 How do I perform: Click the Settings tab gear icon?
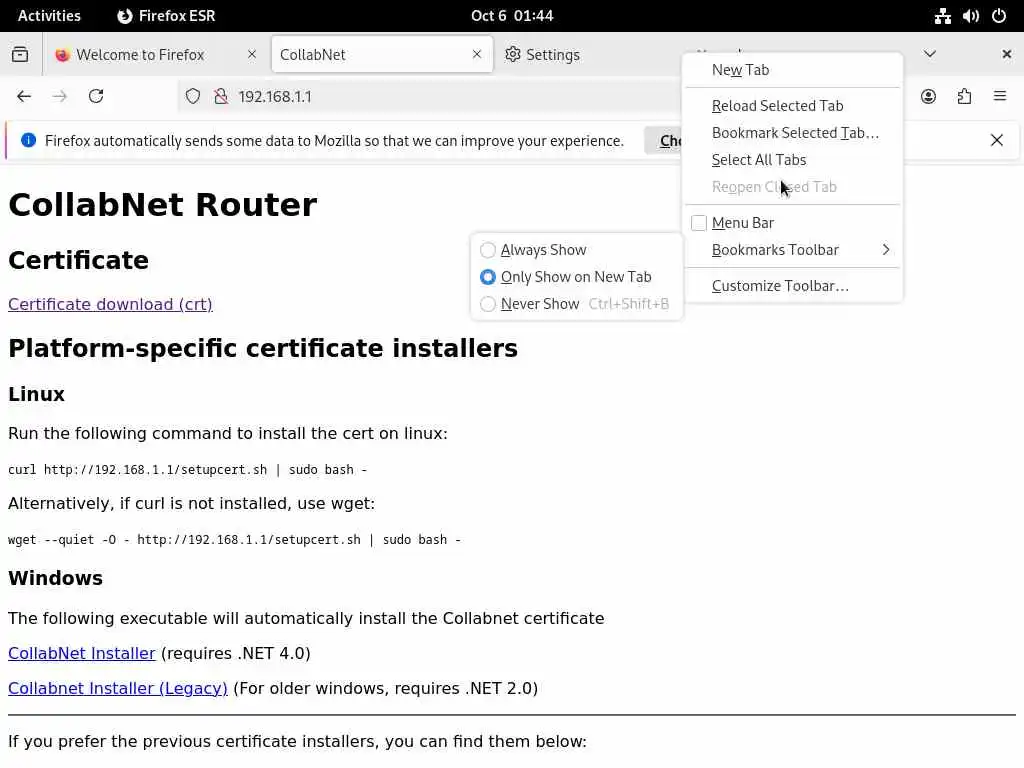513,54
